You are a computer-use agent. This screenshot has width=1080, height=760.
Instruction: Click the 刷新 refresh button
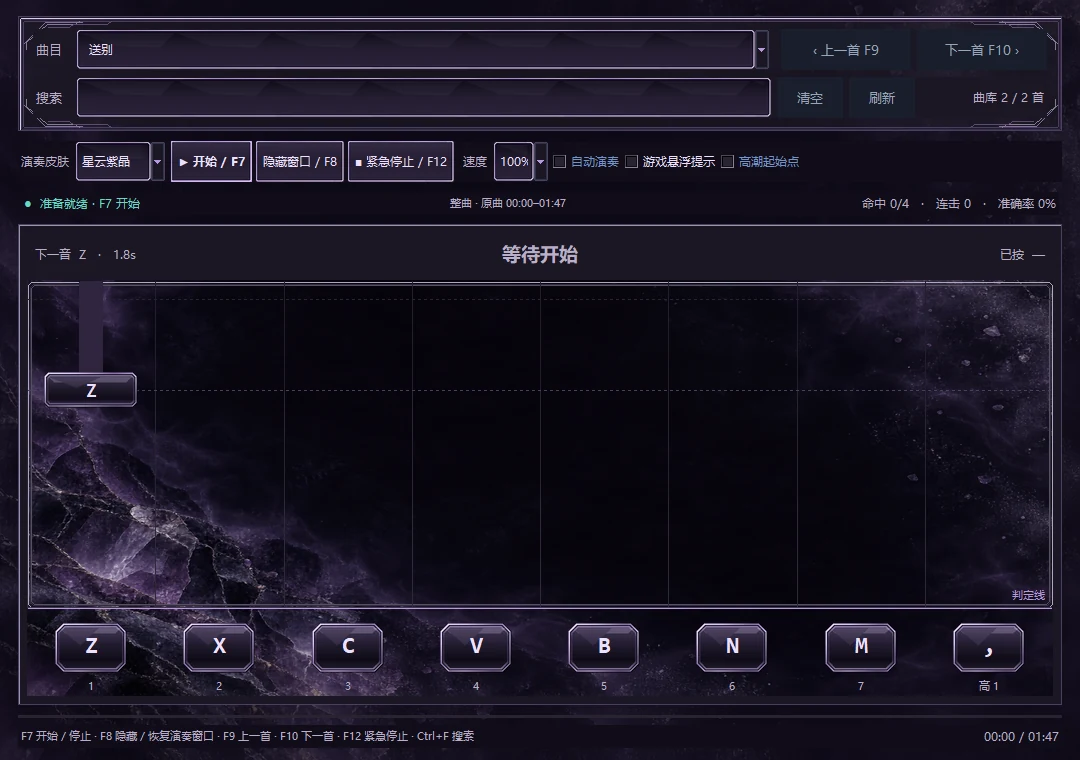point(882,98)
